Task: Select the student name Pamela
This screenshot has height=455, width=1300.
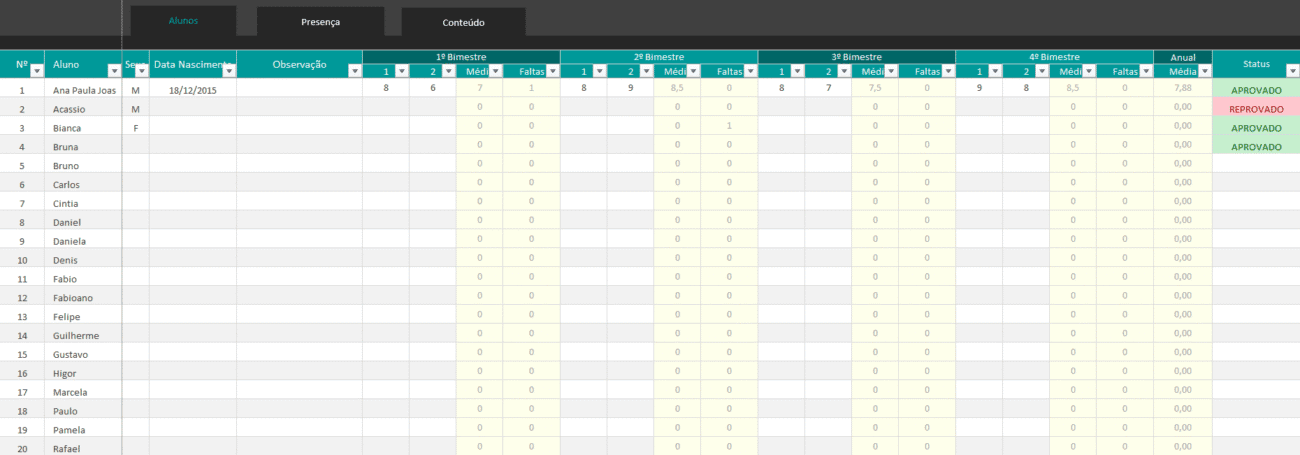Action: pos(68,429)
